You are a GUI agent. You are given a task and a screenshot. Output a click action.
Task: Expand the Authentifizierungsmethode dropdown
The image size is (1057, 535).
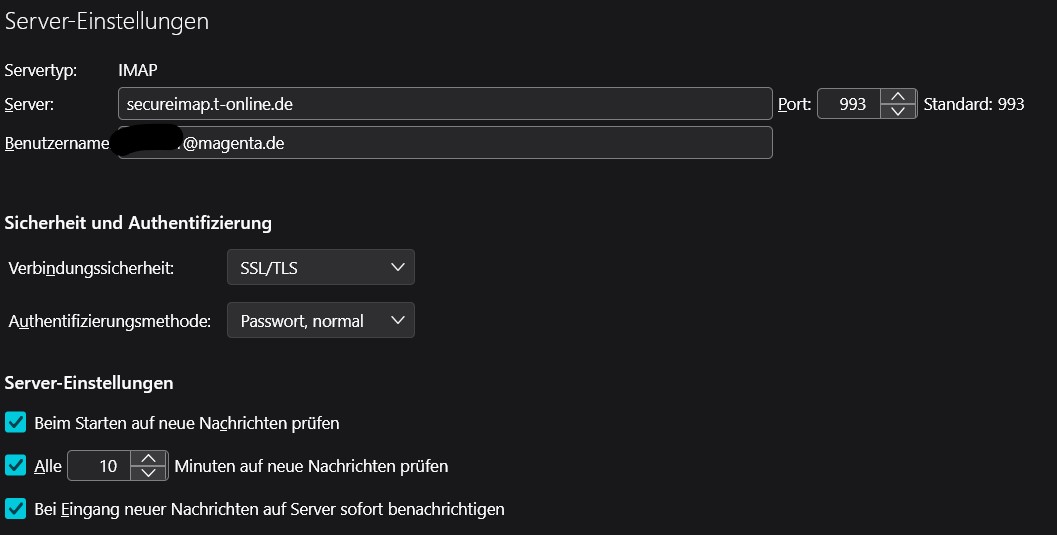pyautogui.click(x=320, y=321)
